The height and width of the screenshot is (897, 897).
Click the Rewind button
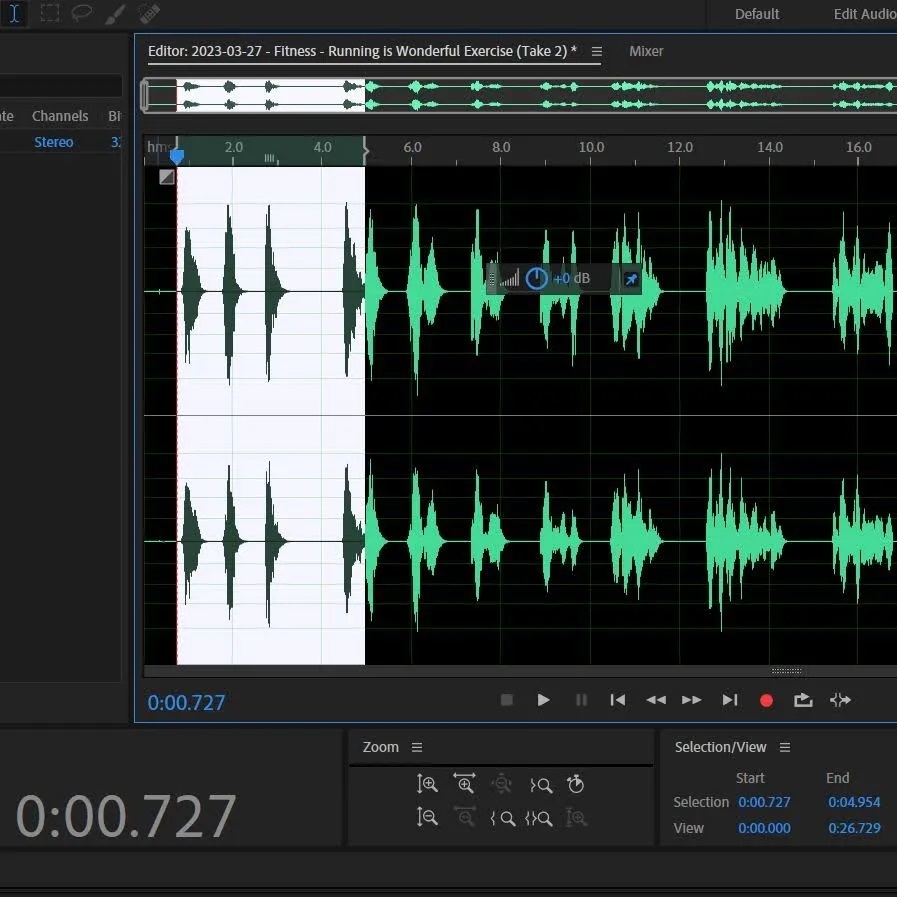656,700
